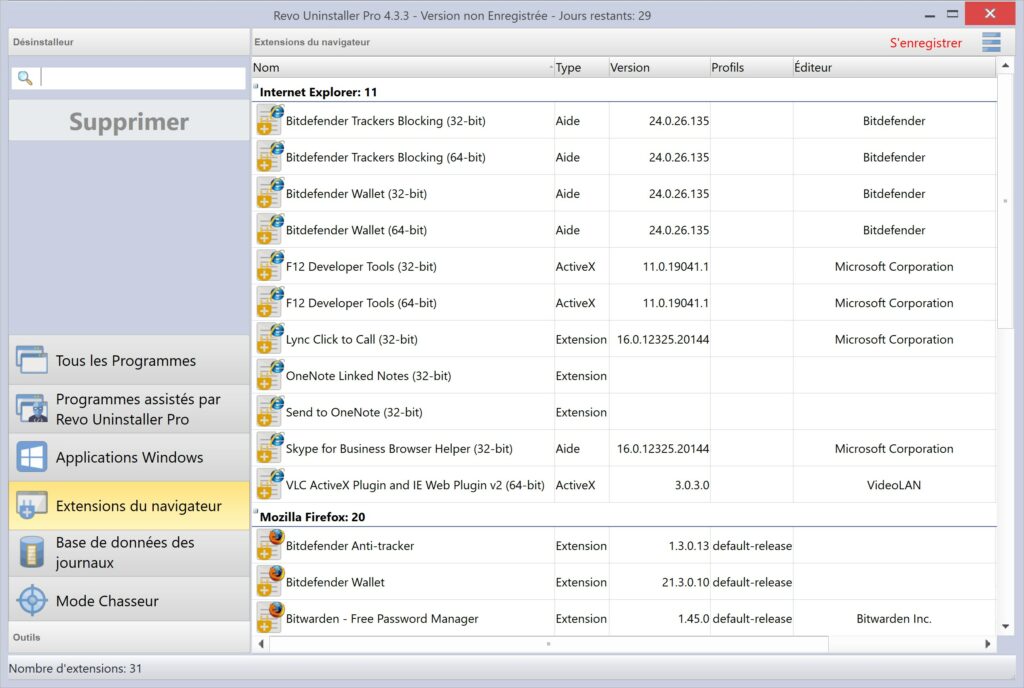The image size is (1024, 688).
Task: Click the horizontal scroll left arrow
Action: coord(261,644)
